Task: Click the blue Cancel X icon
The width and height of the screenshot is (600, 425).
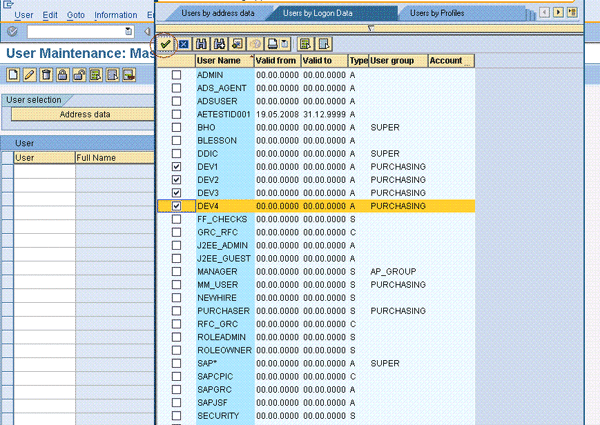Action: (x=183, y=44)
